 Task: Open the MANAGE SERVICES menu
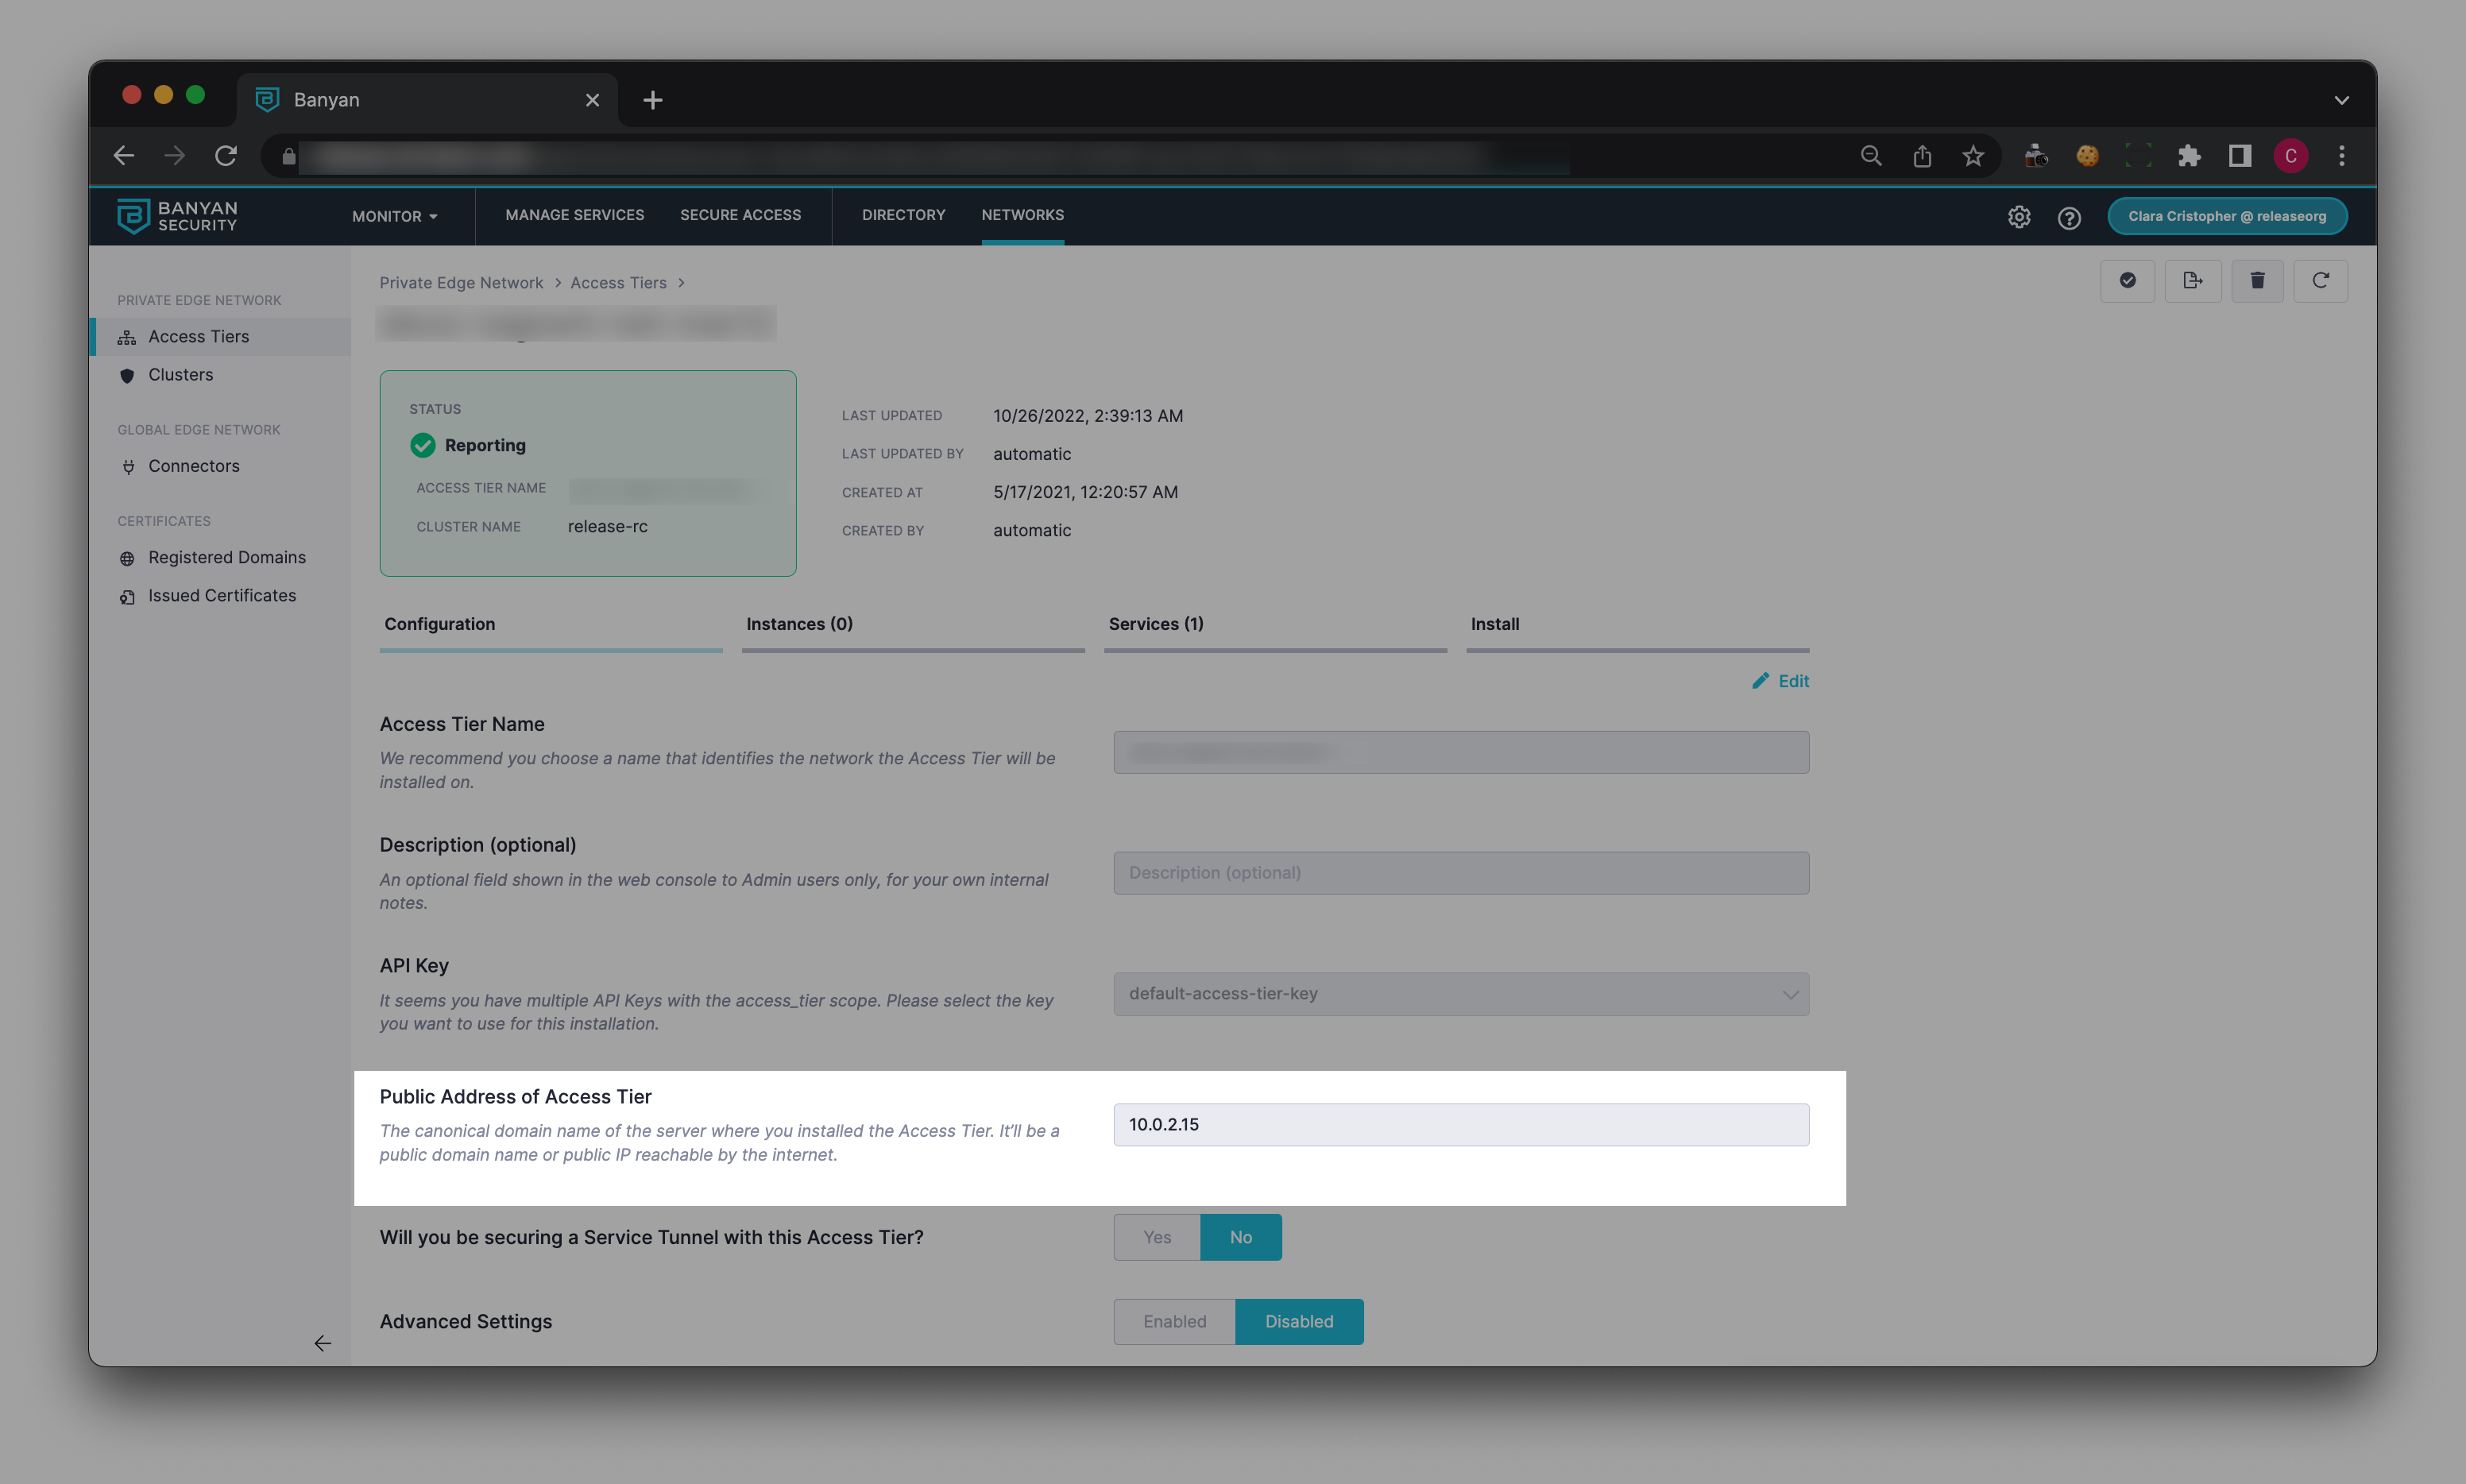coord(575,215)
